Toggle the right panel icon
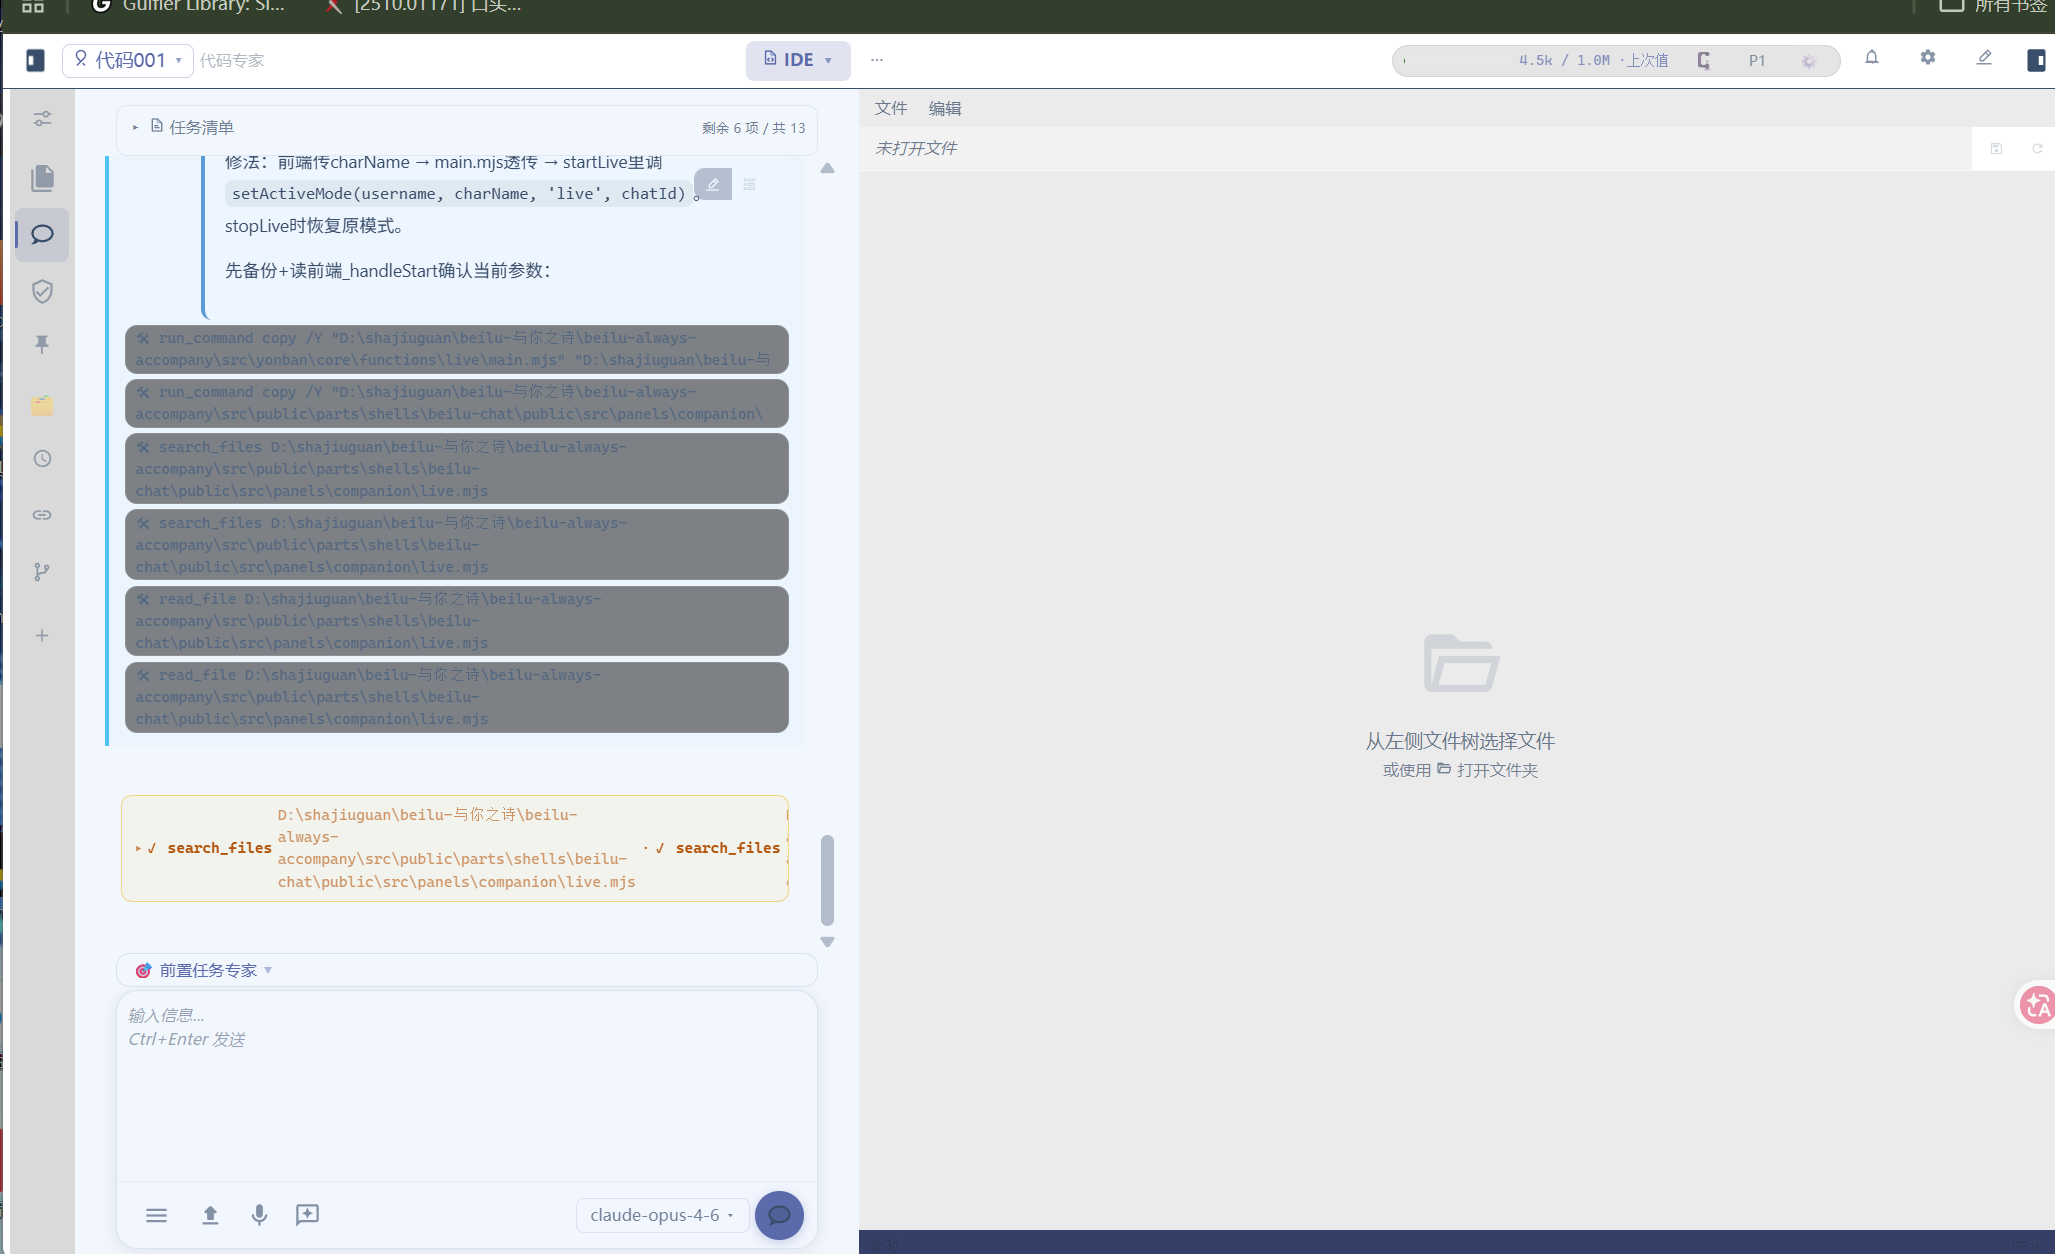 click(2036, 61)
